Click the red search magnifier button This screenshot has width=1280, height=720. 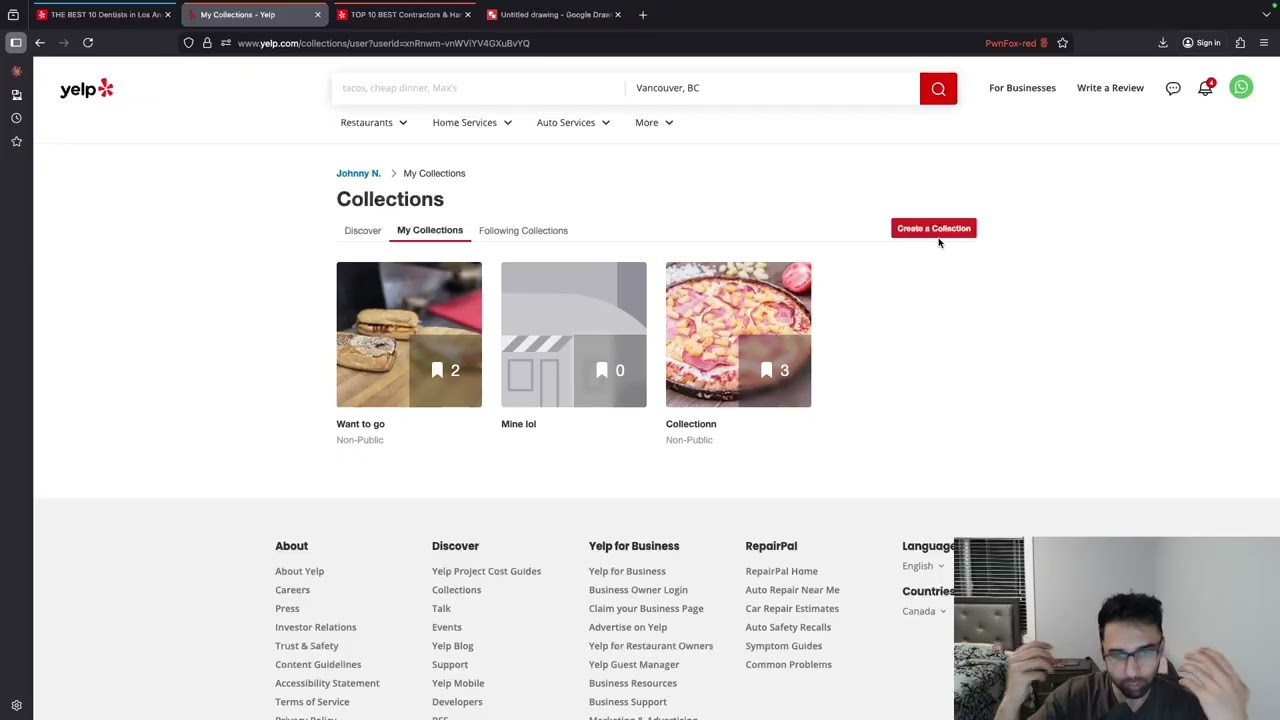click(938, 89)
